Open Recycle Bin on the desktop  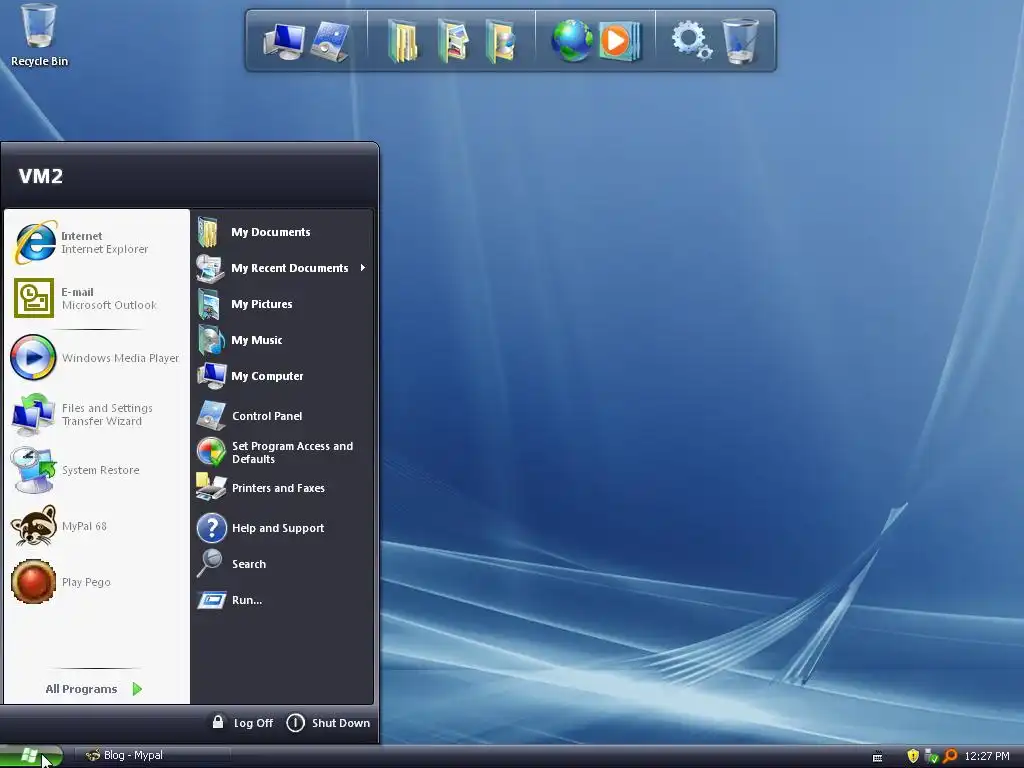[39, 35]
